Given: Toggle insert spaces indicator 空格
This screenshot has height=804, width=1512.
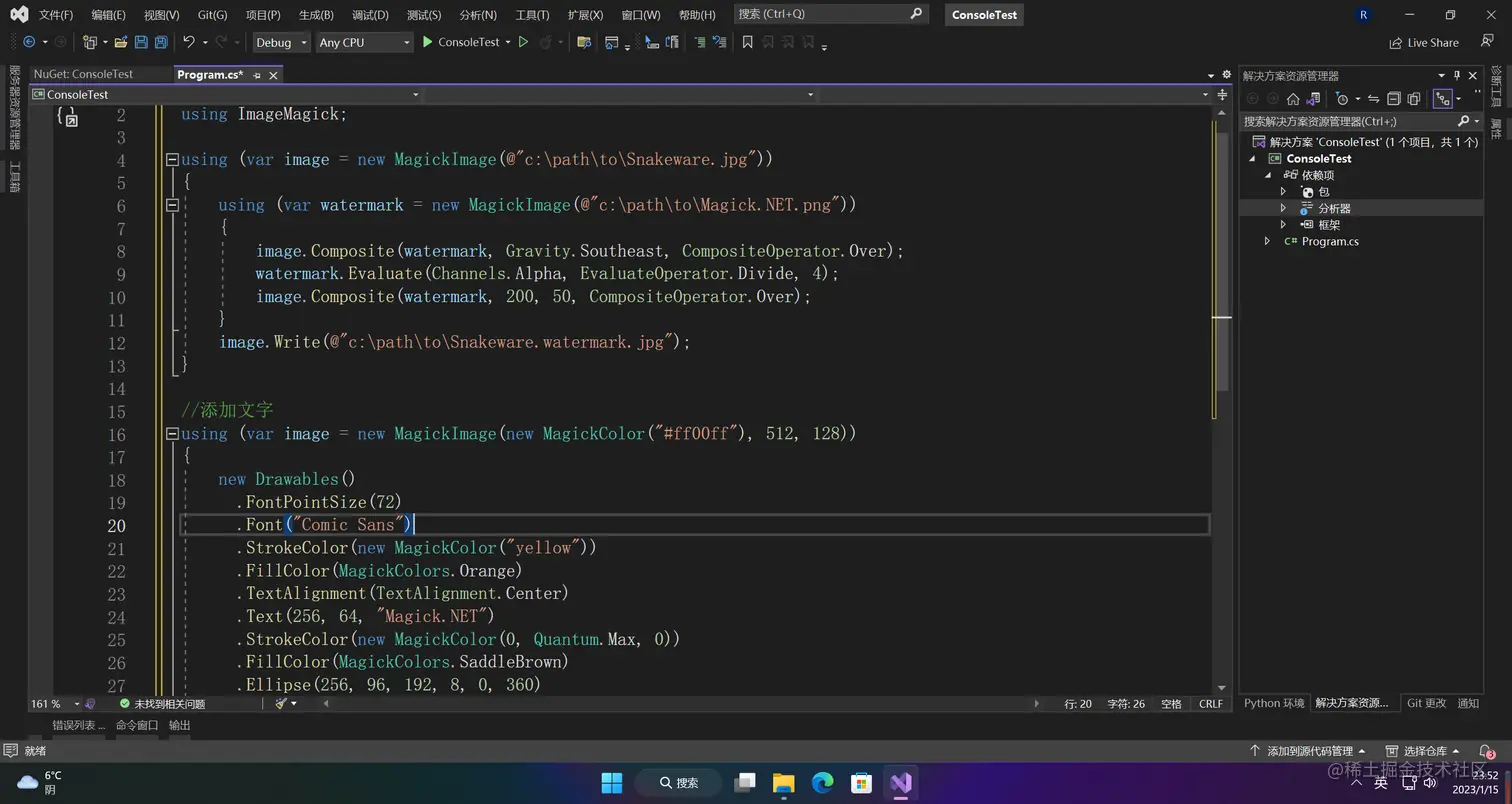Looking at the screenshot, I should coord(1171,704).
